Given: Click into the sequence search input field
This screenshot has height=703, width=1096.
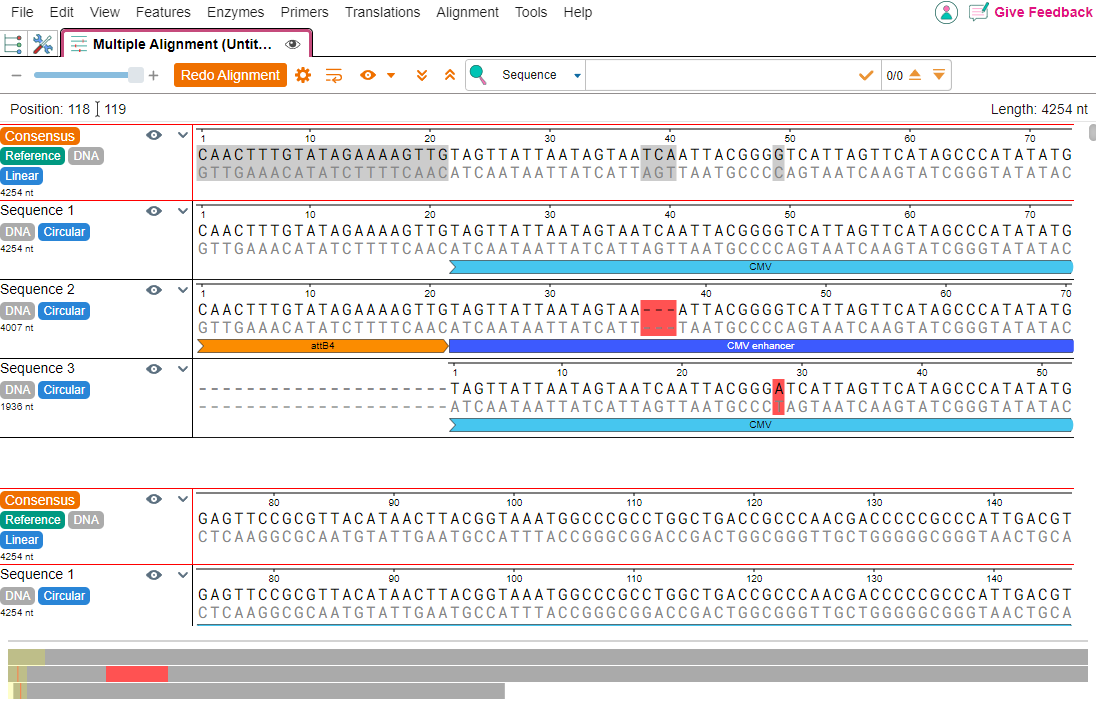Looking at the screenshot, I should [722, 75].
